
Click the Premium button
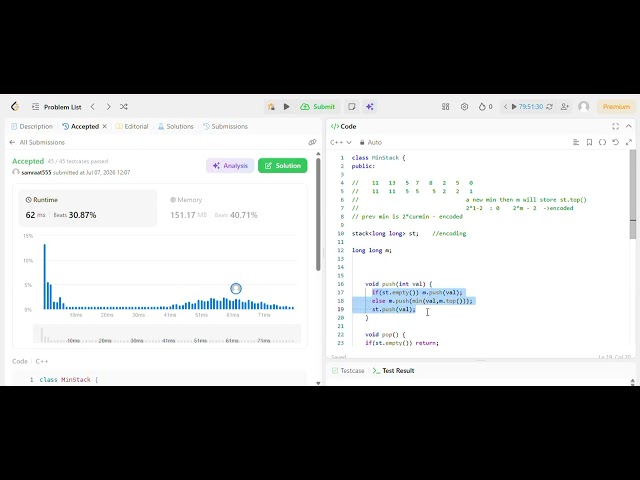(616, 107)
